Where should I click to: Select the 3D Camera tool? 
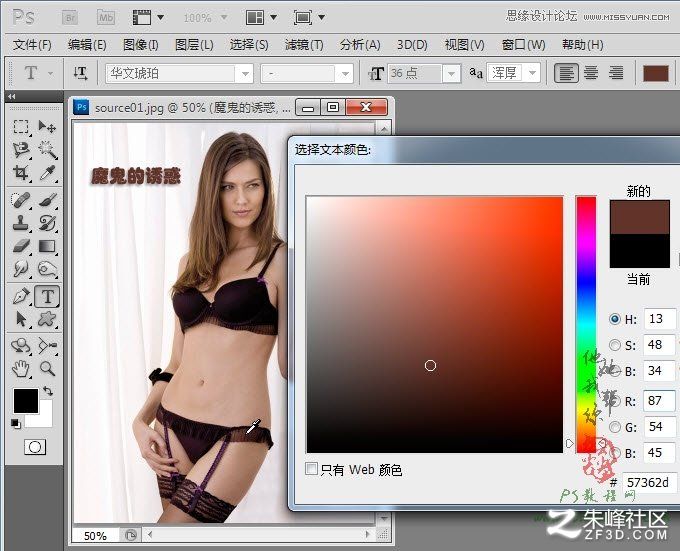[x=47, y=346]
